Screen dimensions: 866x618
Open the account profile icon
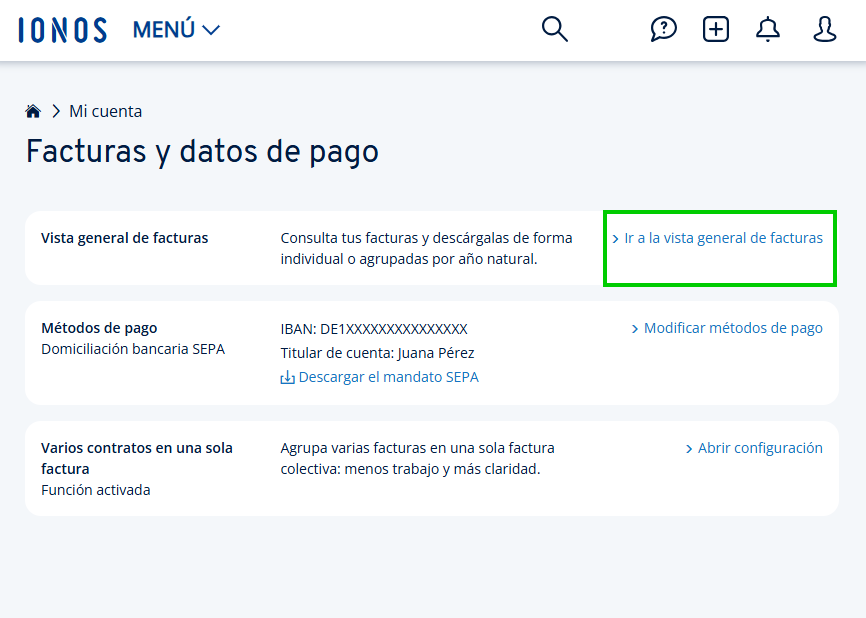(x=823, y=30)
